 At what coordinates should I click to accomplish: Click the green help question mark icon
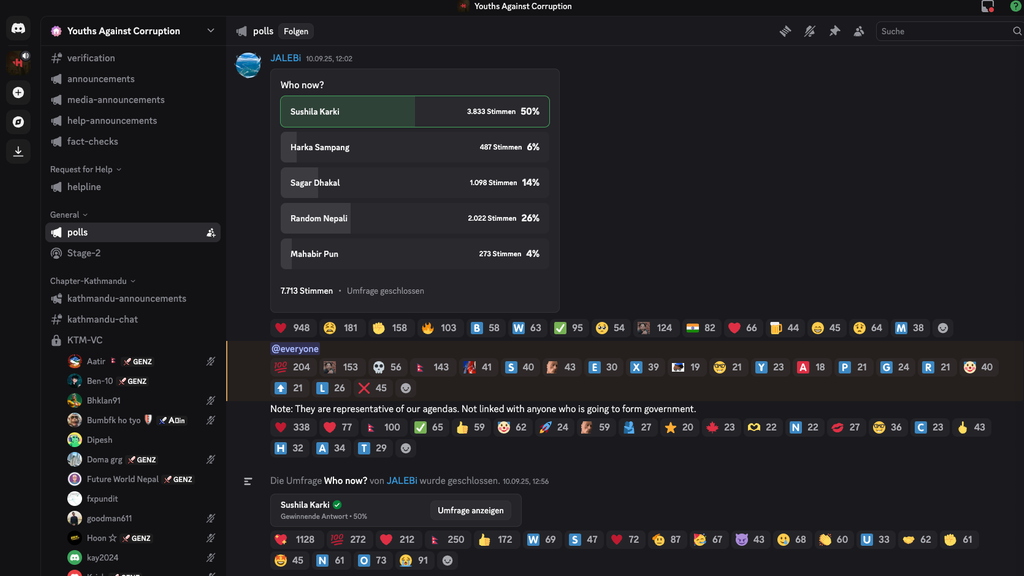click(1016, 7)
